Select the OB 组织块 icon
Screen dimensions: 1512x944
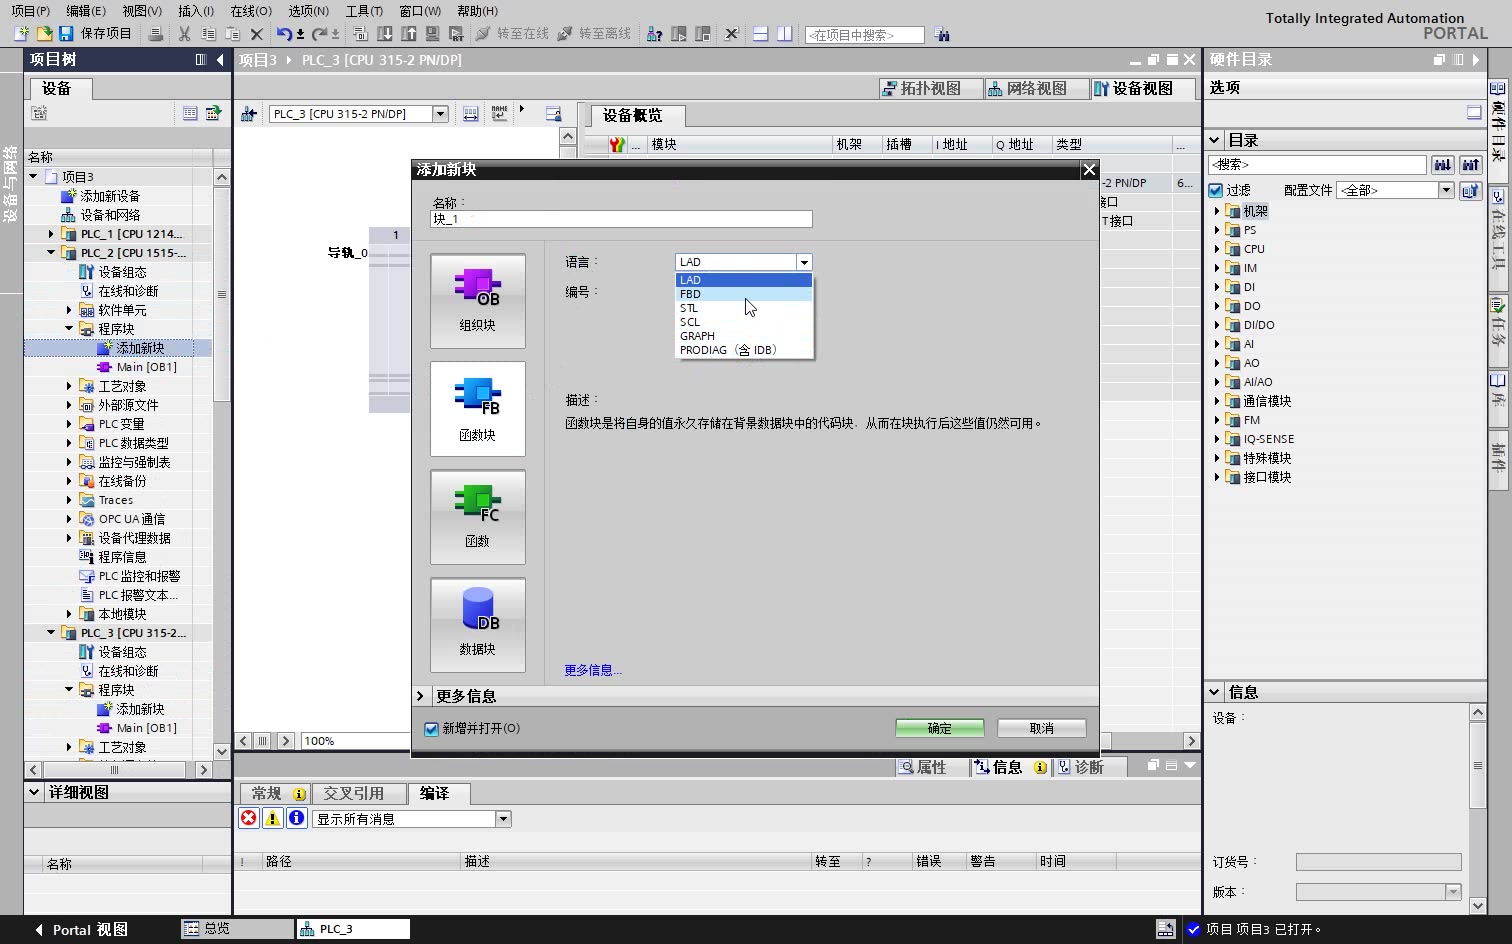[x=477, y=300]
